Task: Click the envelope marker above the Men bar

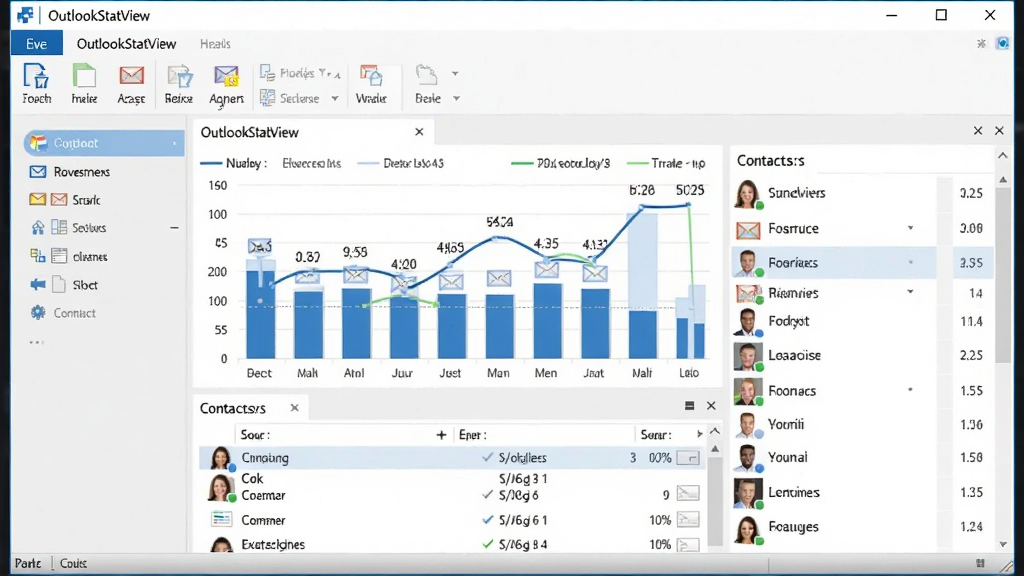Action: [x=546, y=269]
